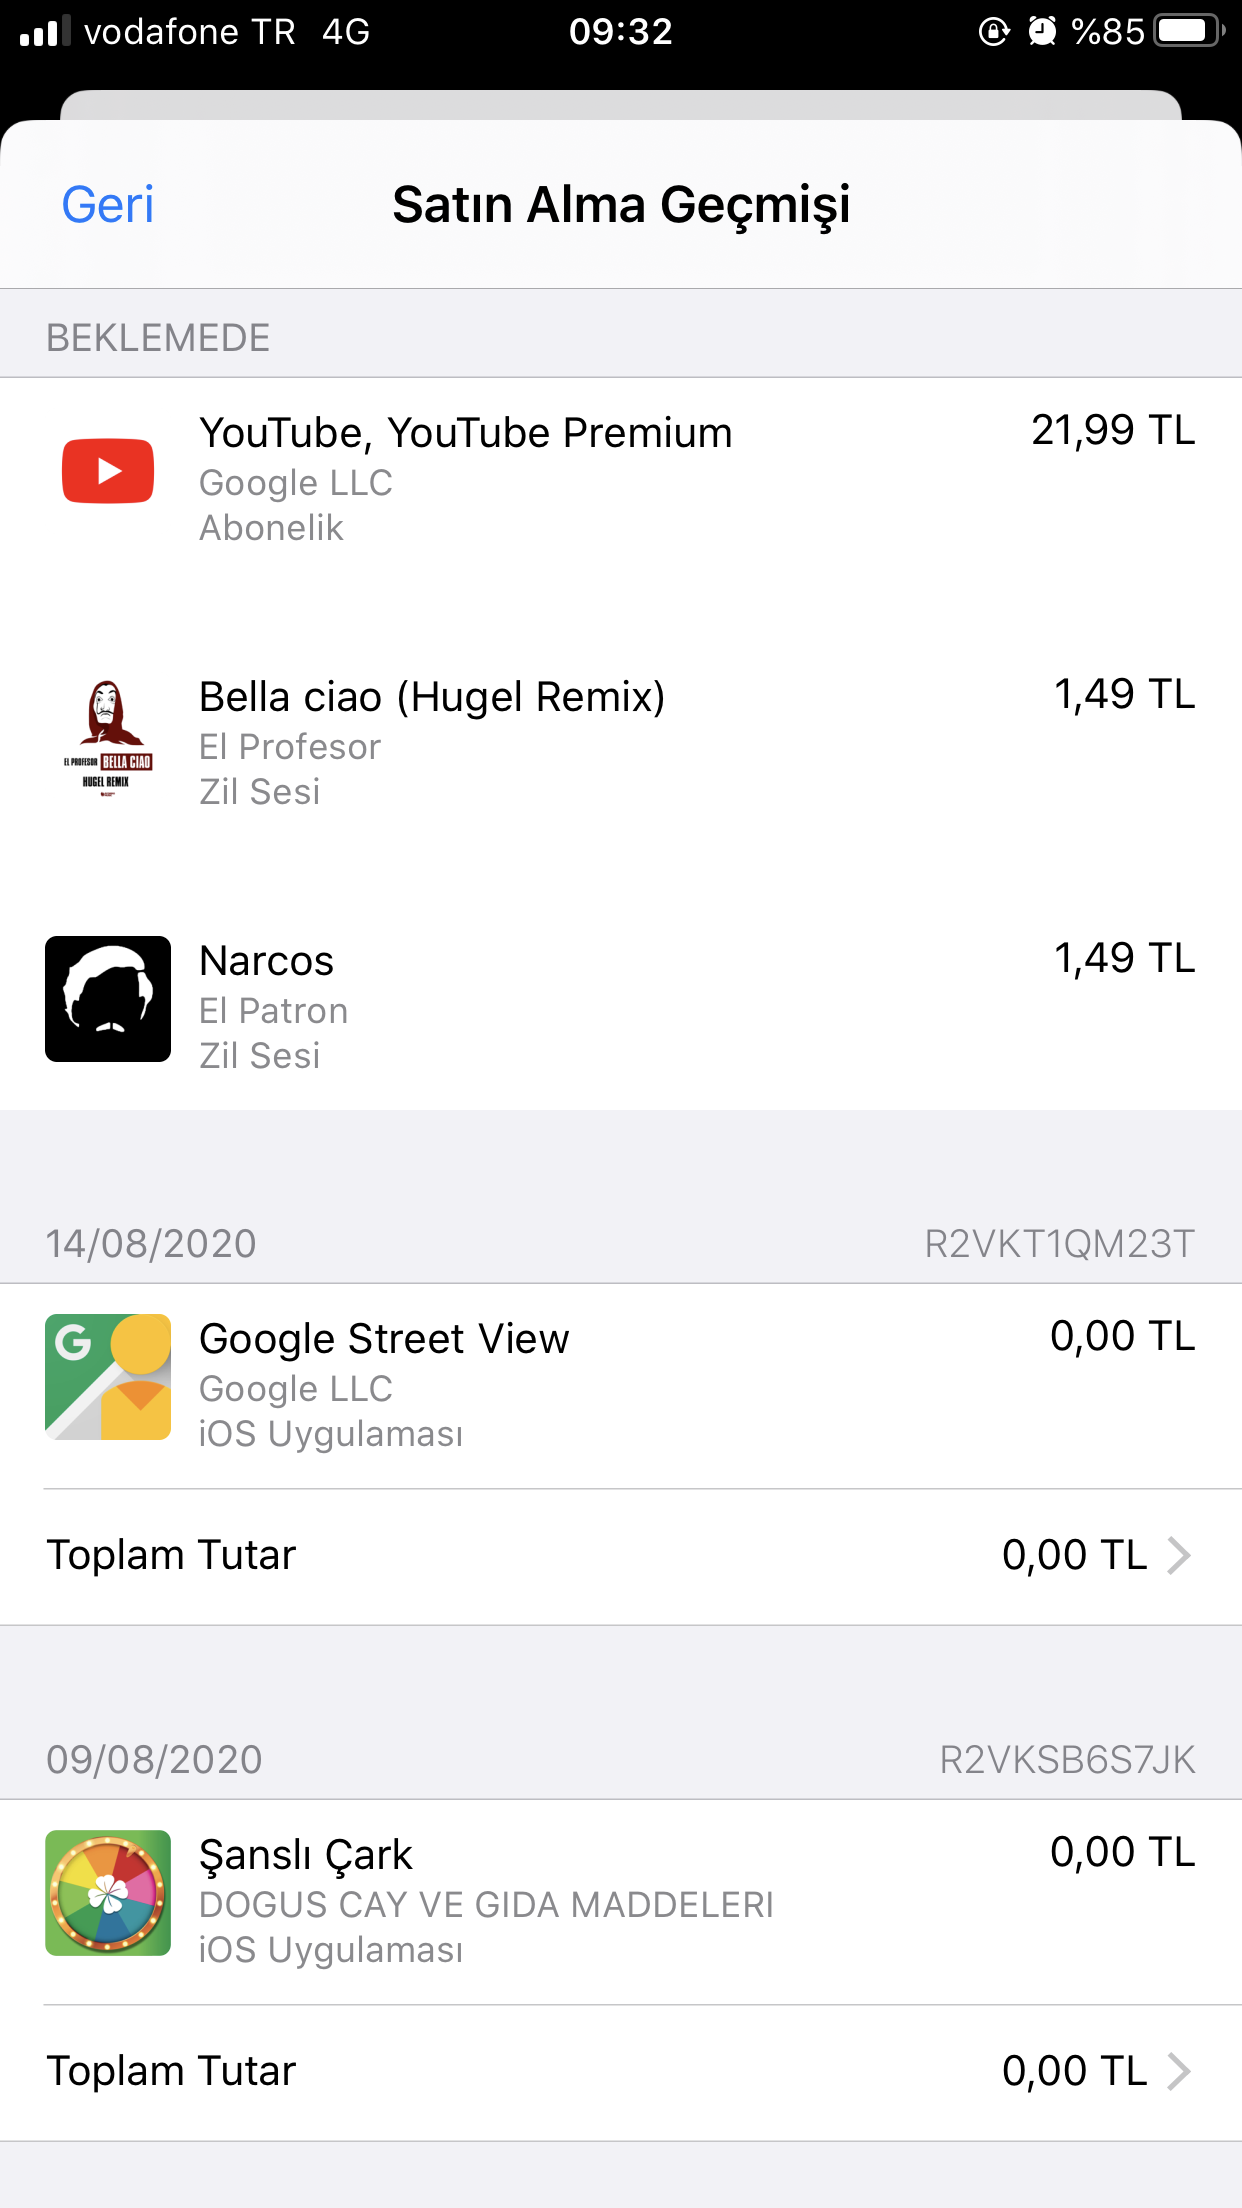Image resolution: width=1242 pixels, height=2208 pixels.
Task: Select the Bella ciao (Hugel Remix) entry
Action: (x=621, y=744)
